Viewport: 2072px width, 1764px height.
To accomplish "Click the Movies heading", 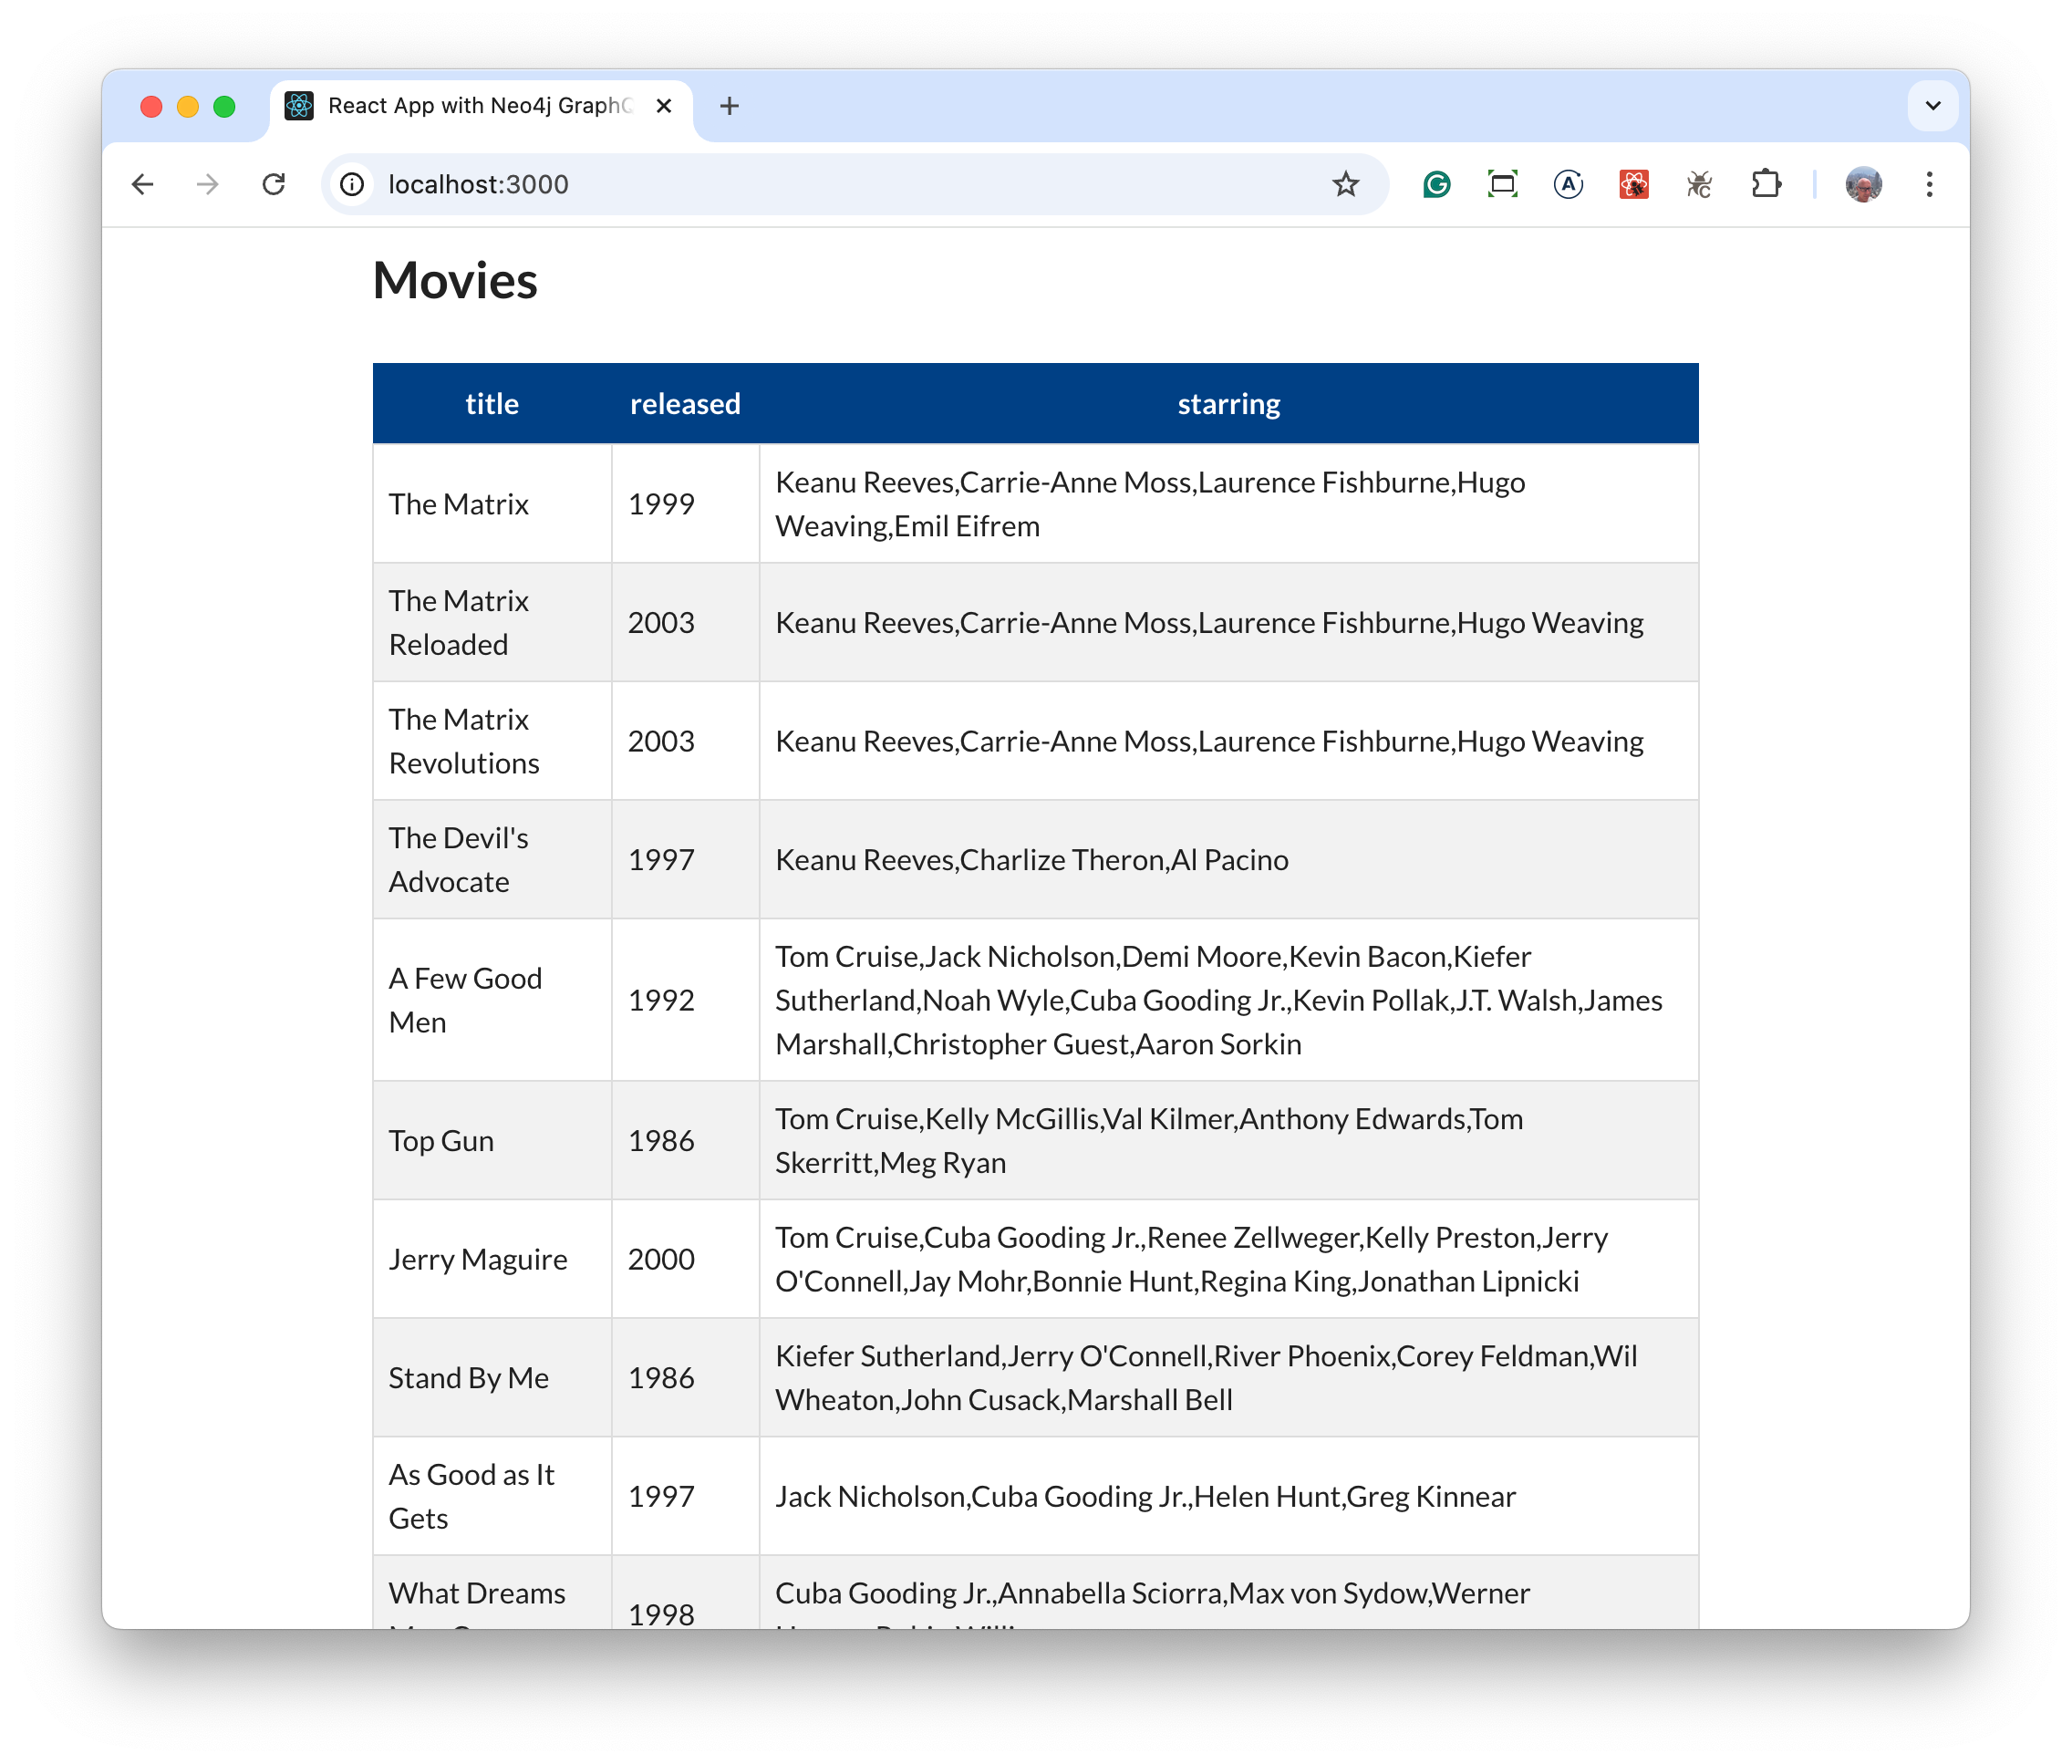I will click(455, 280).
